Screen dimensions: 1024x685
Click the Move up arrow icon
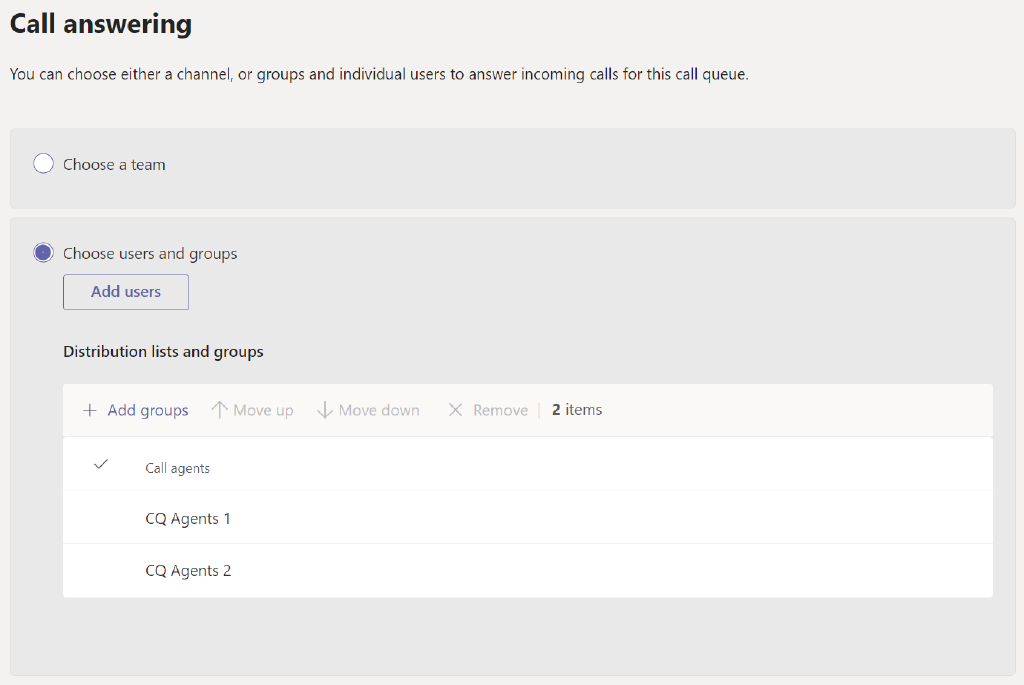[218, 409]
